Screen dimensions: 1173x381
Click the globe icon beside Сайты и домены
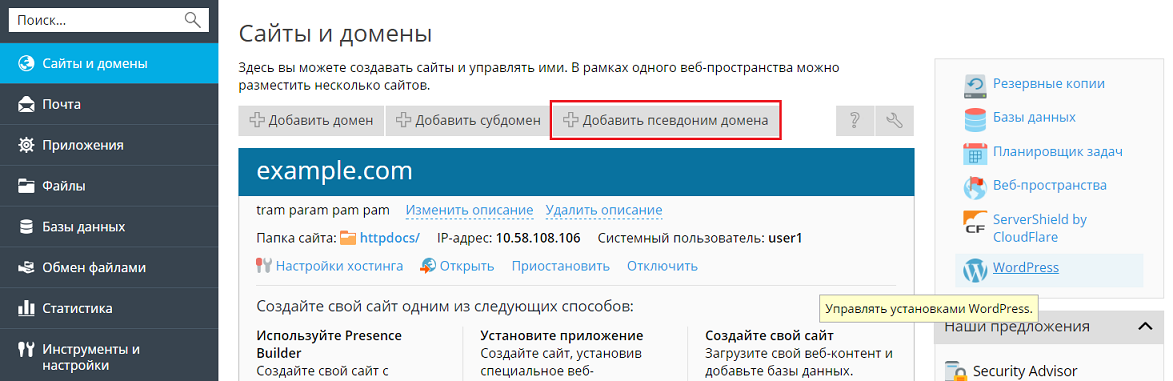(x=26, y=64)
